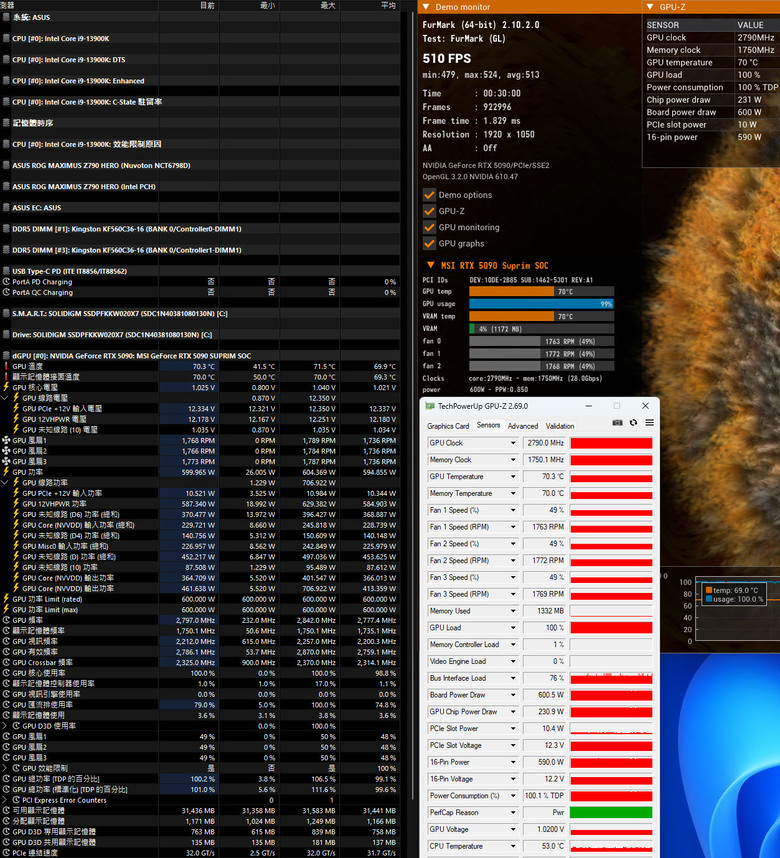Expand the GPU D3D 使用率 row
Screen dimensions: 780x858
click(5, 726)
